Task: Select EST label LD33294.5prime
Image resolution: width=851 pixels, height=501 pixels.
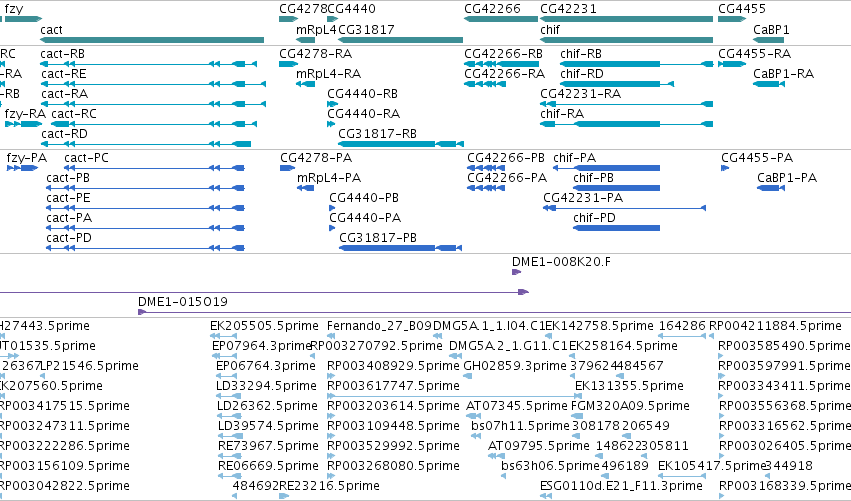Action: (x=266, y=386)
